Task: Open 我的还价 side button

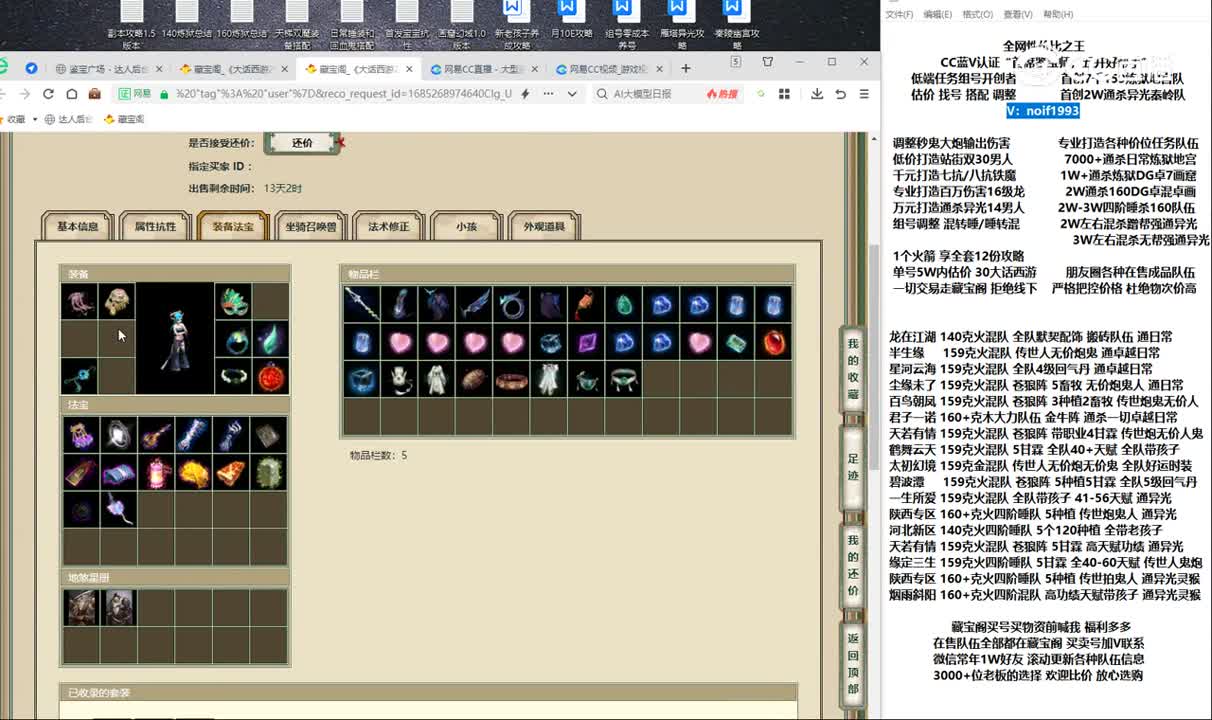Action: click(x=853, y=564)
